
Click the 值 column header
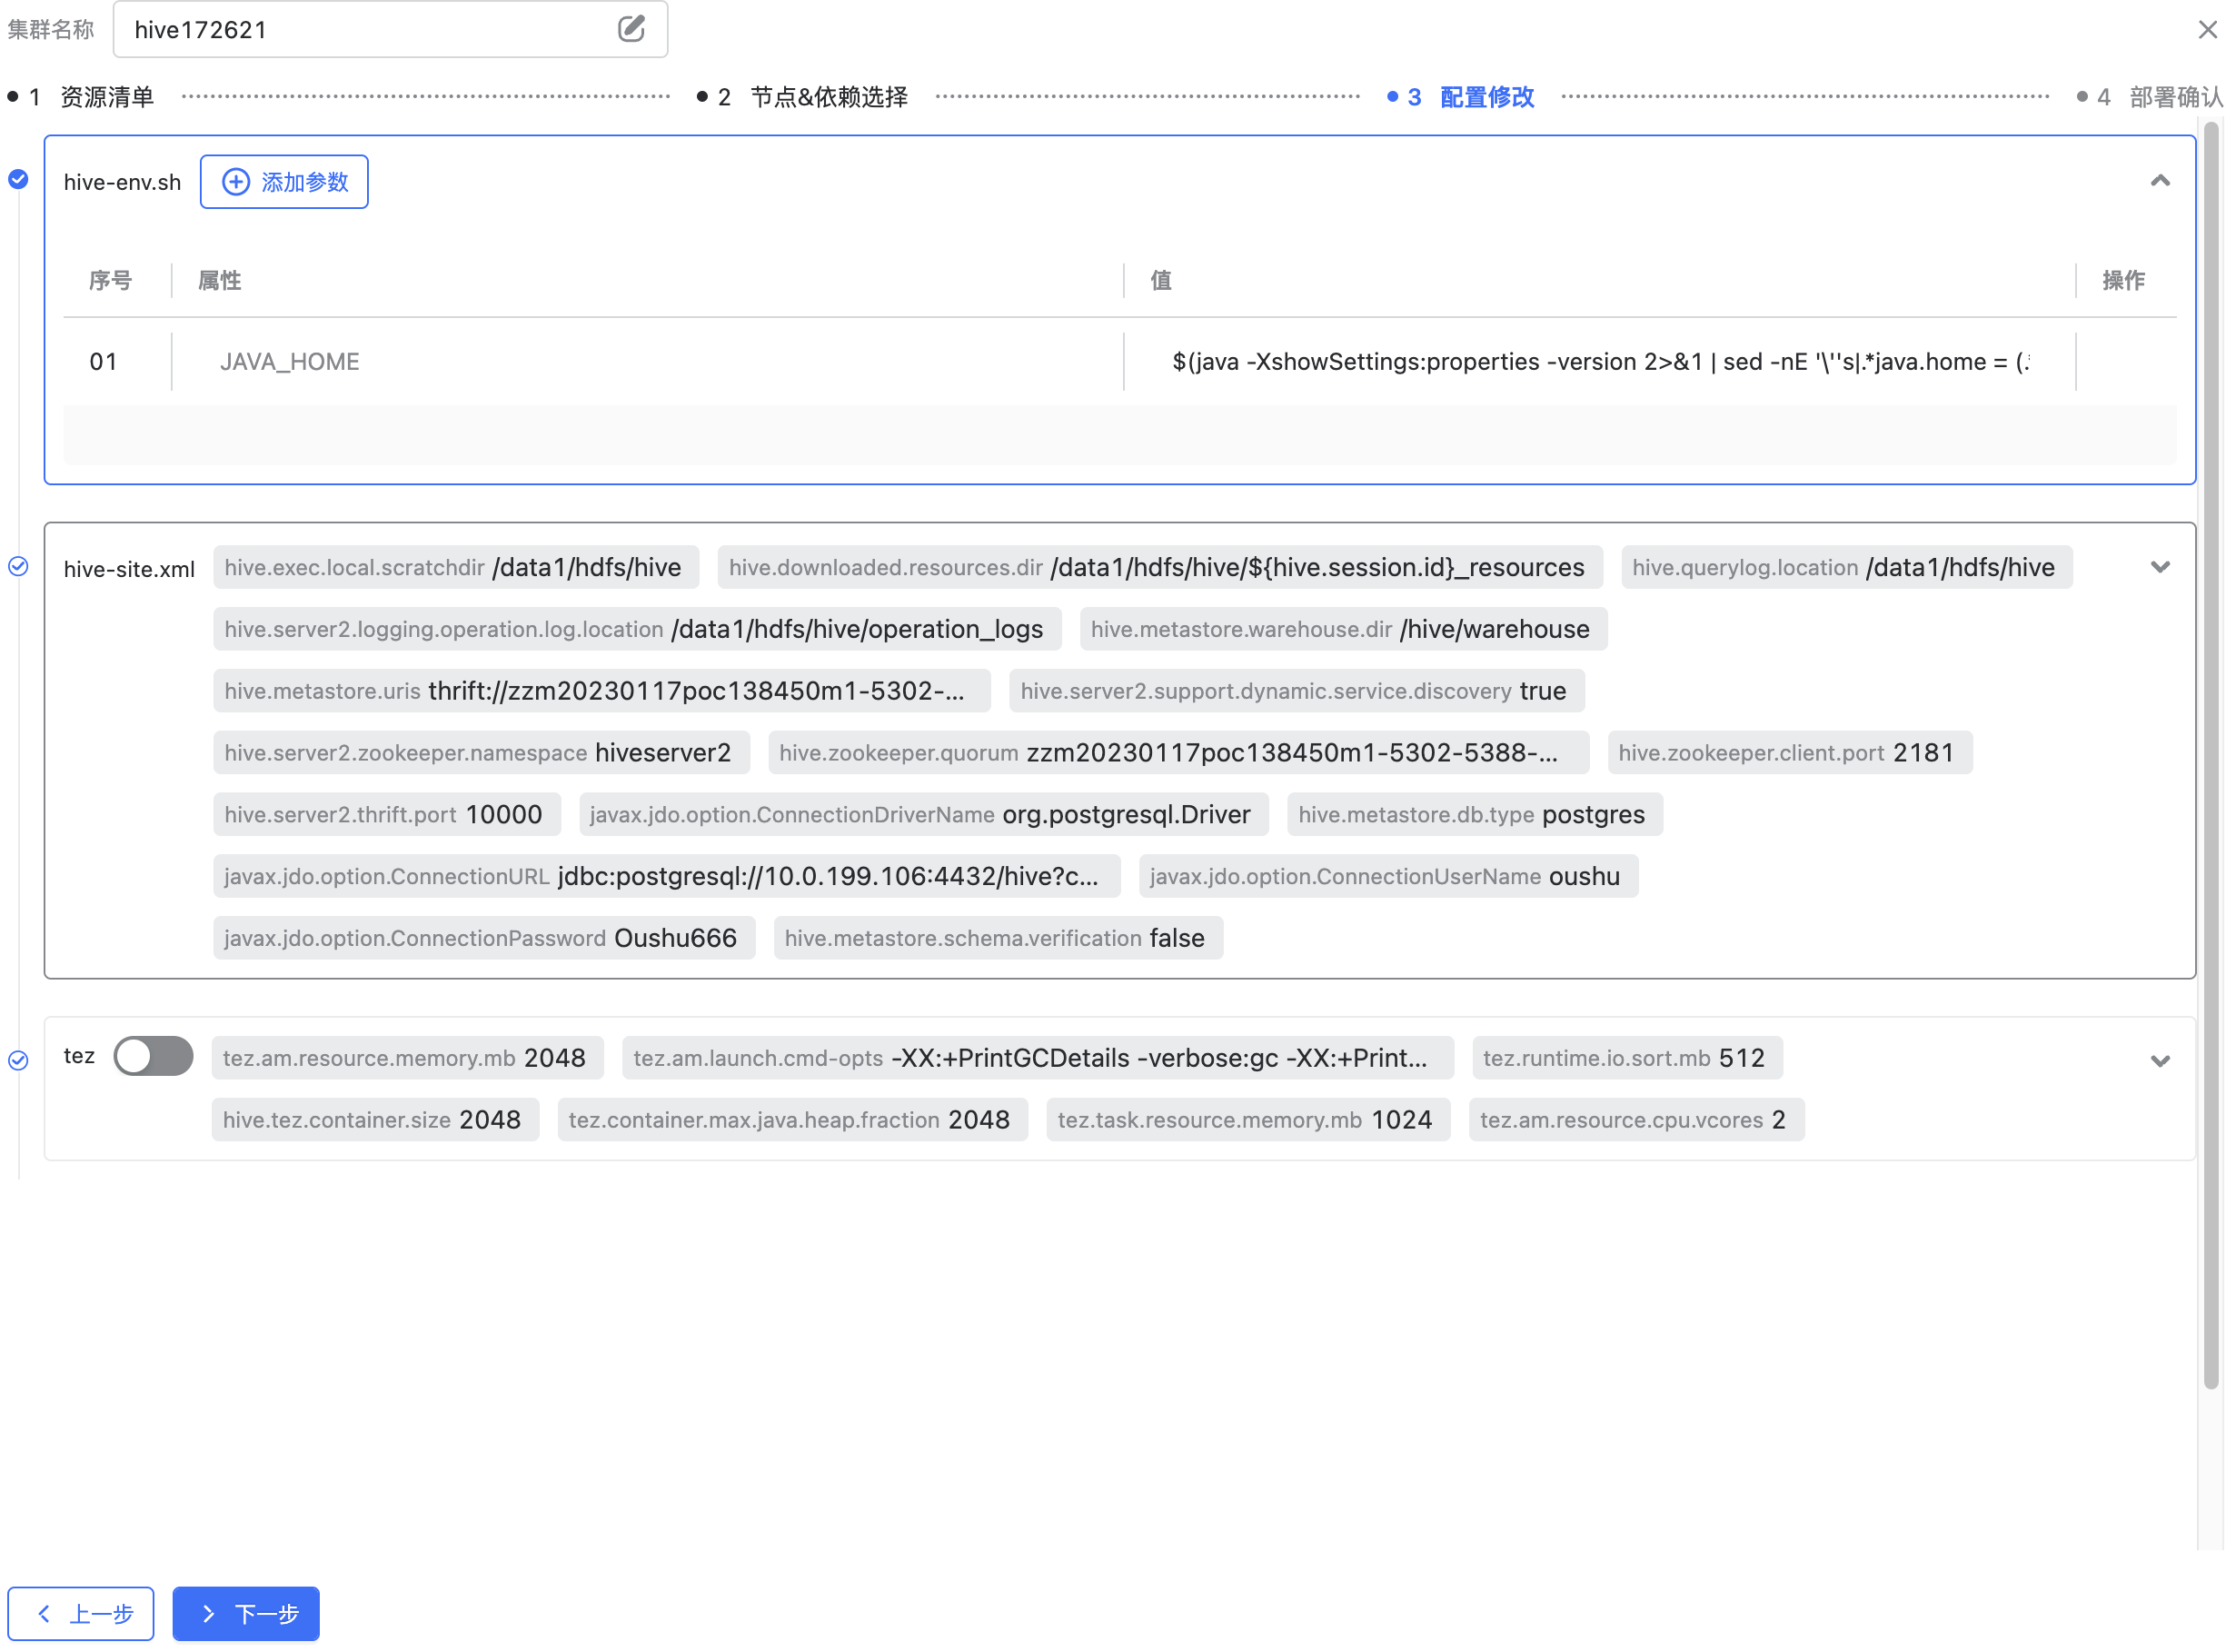pos(1160,281)
